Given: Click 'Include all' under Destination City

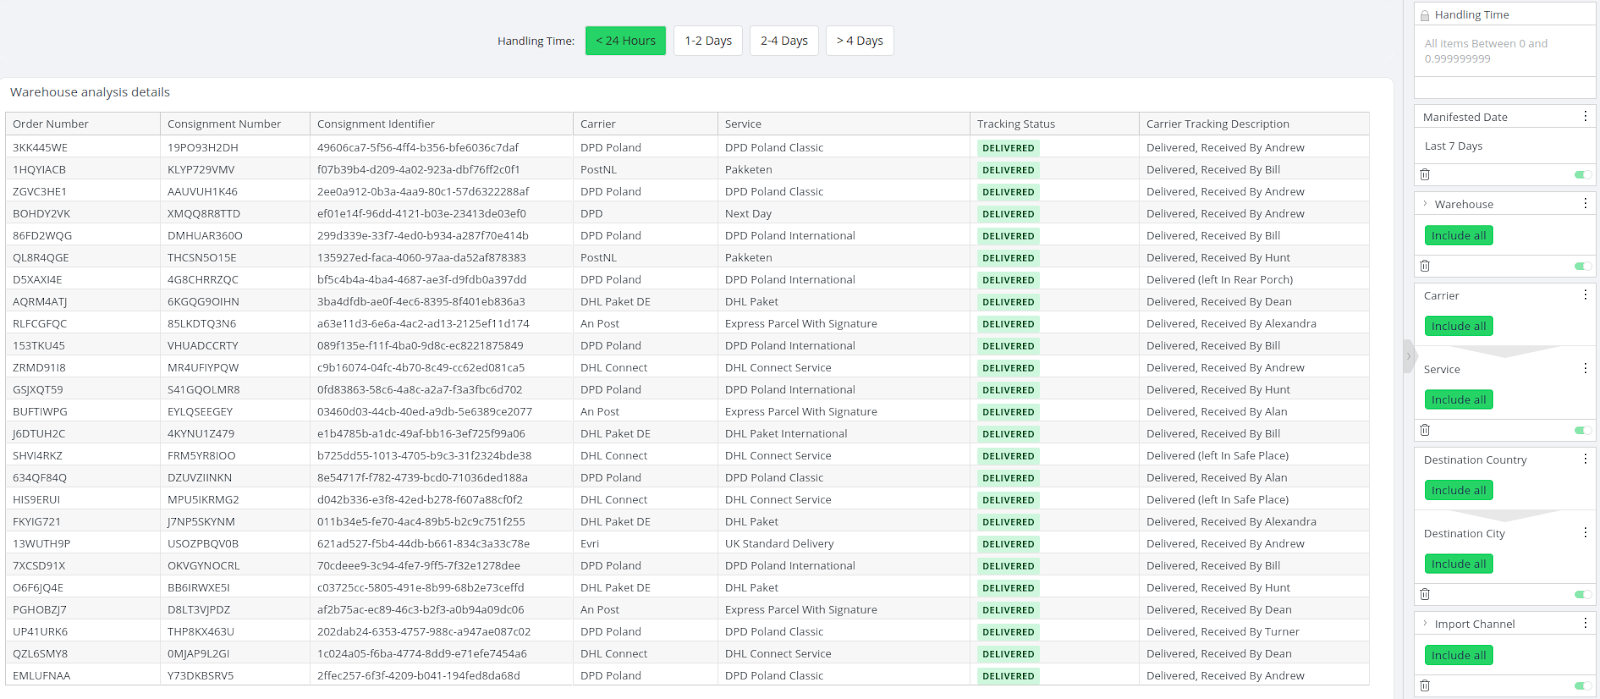Looking at the screenshot, I should (x=1458, y=564).
